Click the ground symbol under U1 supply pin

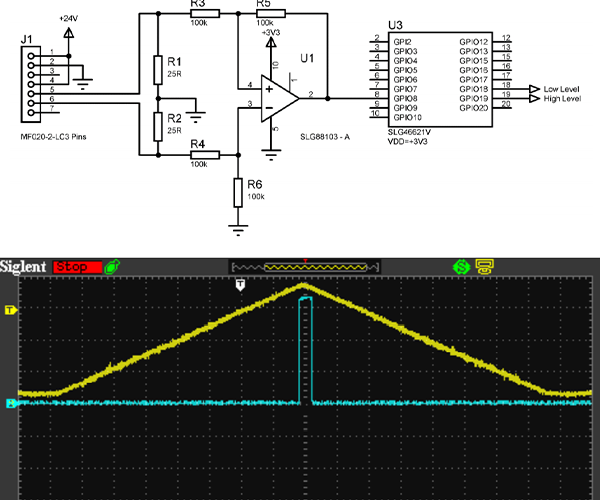pyautogui.click(x=271, y=155)
